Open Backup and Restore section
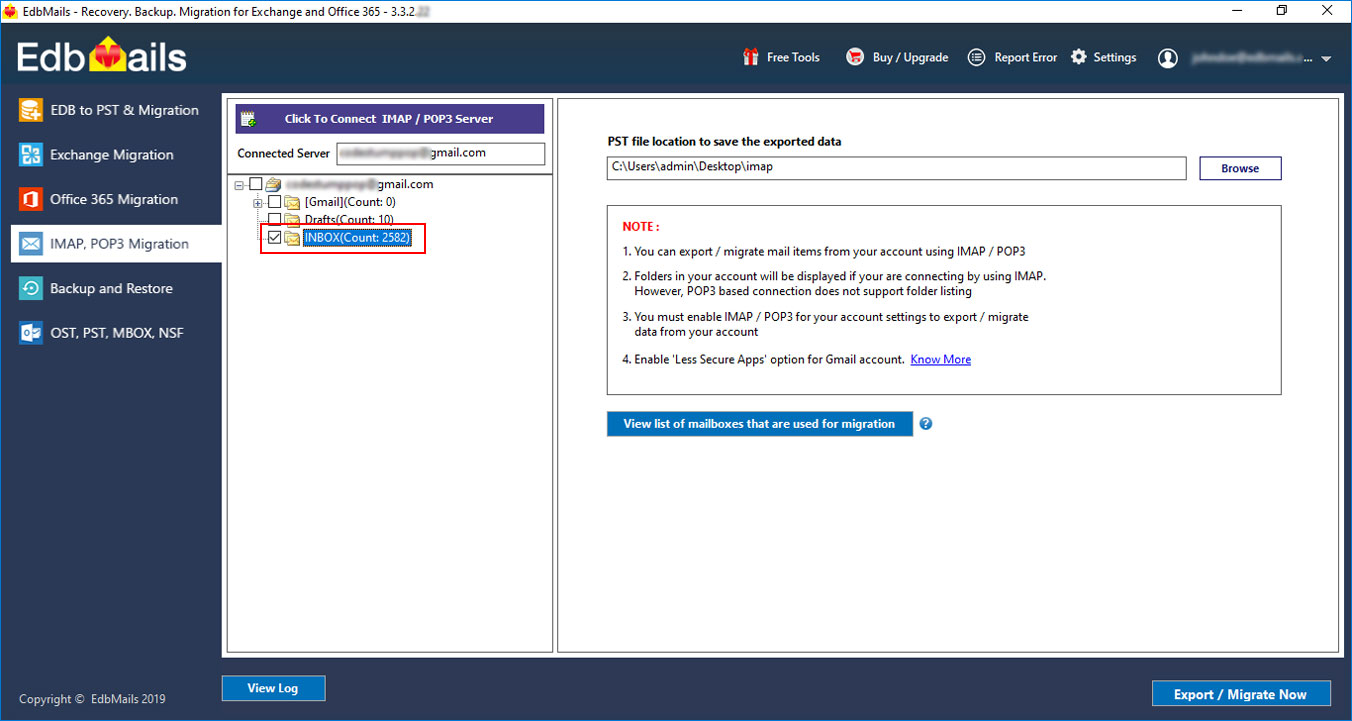Image resolution: width=1352 pixels, height=721 pixels. click(116, 288)
